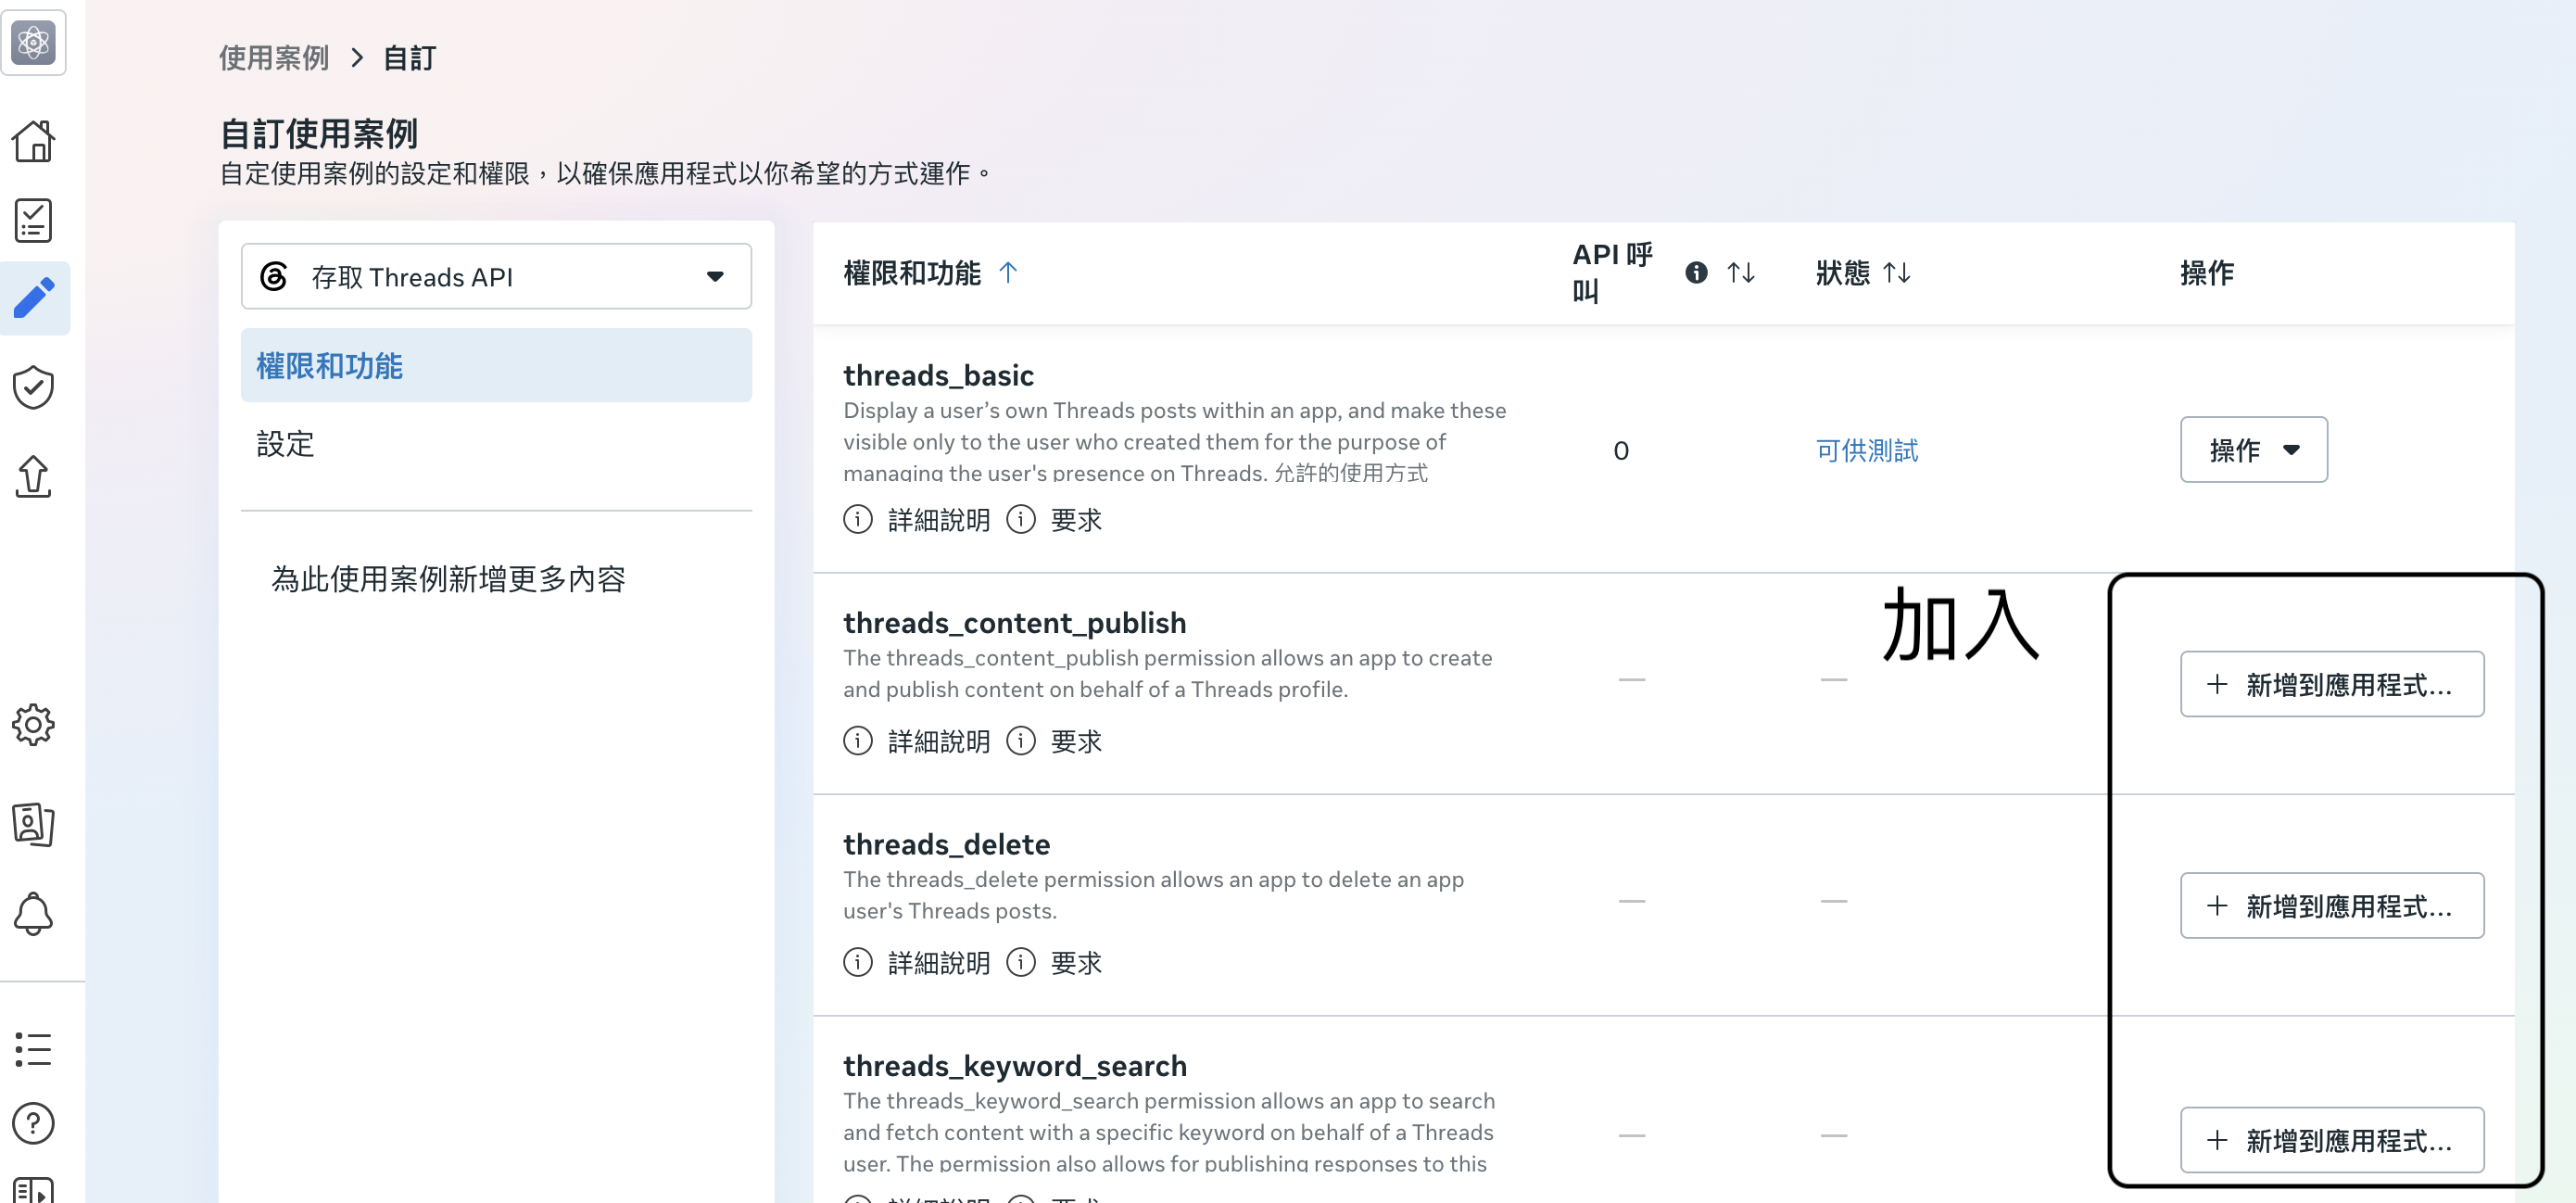Sort by 狀態 column arrows
Screen dimensions: 2576x1203
point(1897,272)
